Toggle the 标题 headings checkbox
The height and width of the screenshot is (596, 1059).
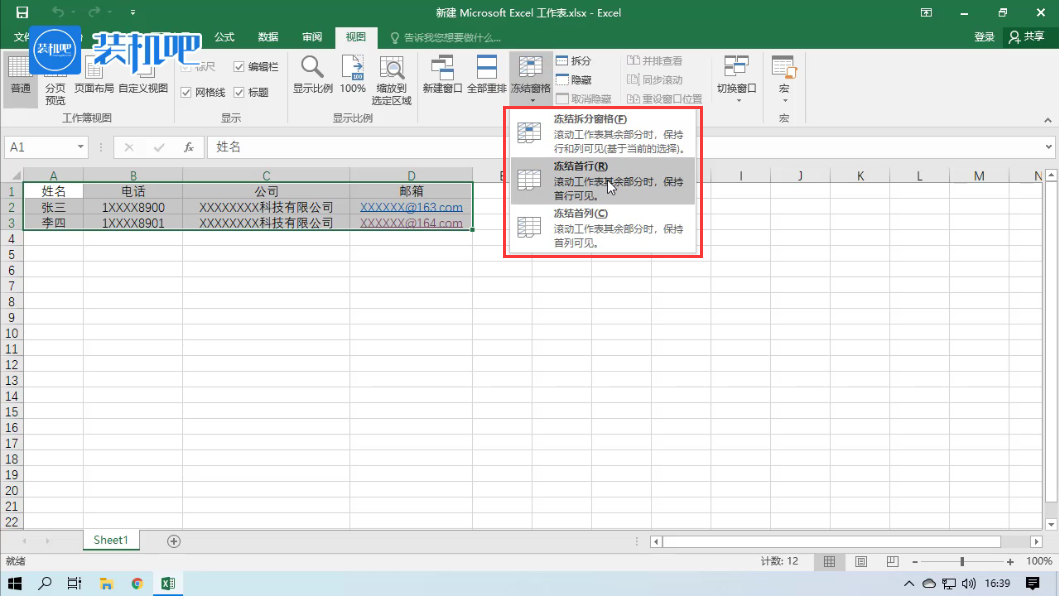click(239, 92)
